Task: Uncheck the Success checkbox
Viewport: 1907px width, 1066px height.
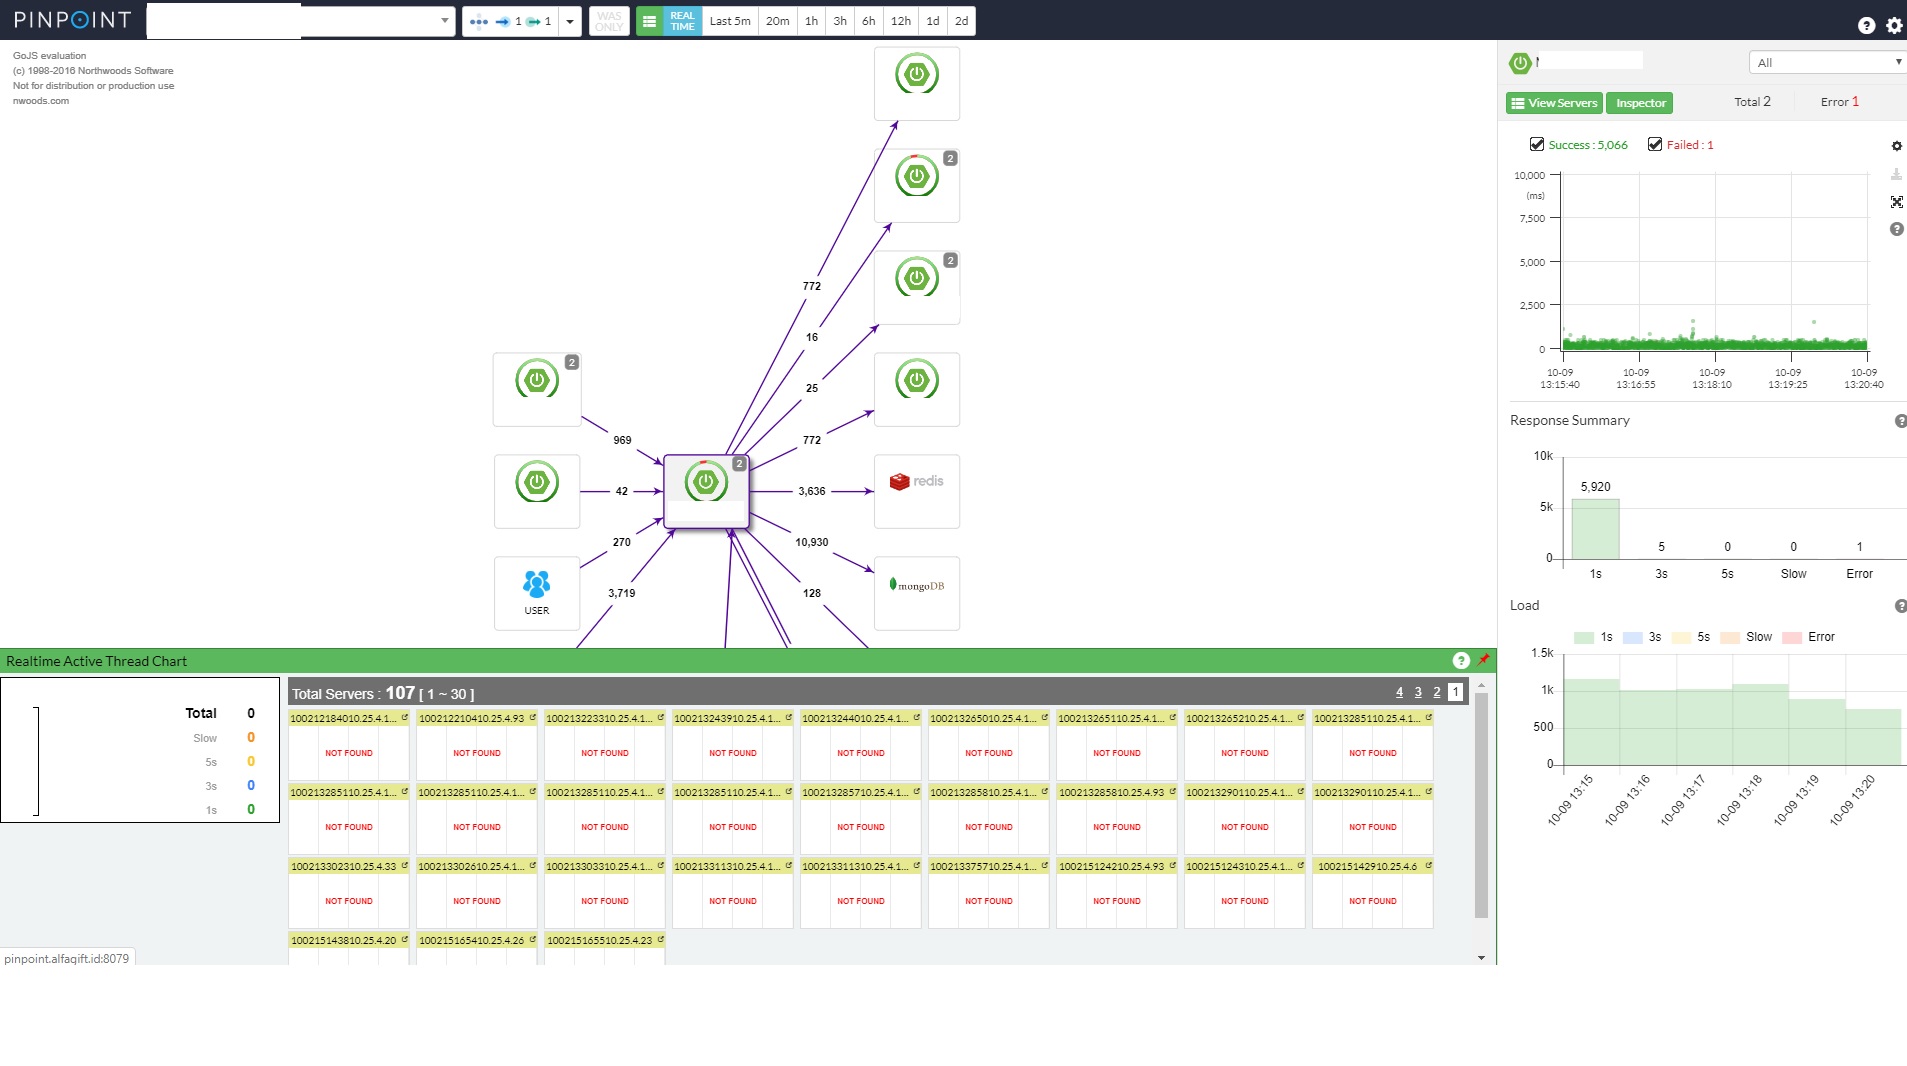Action: 1537,145
